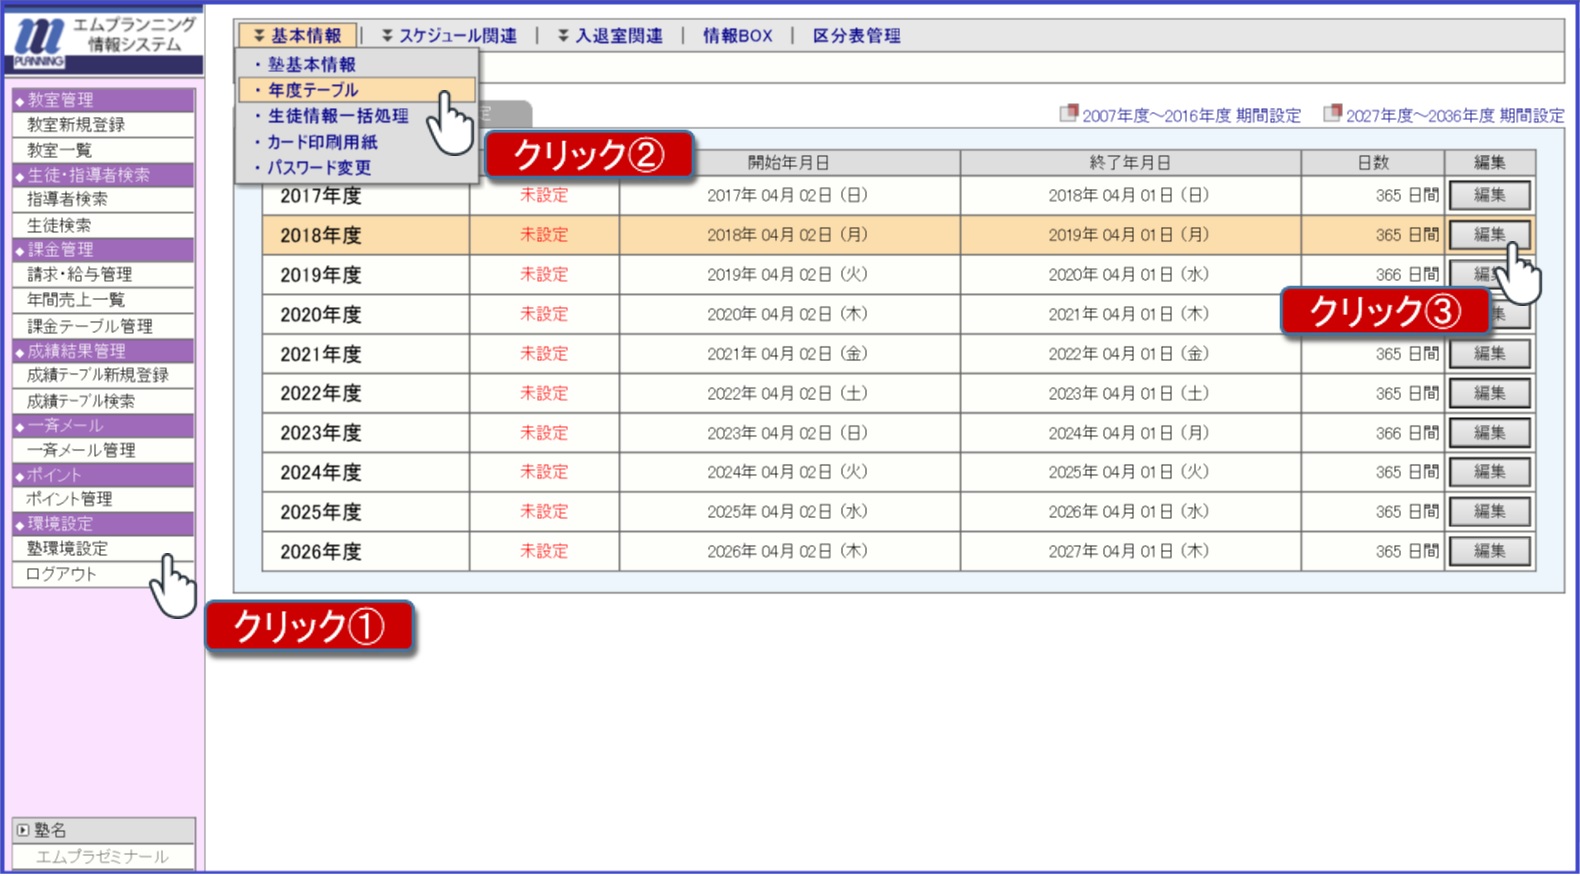
Task: Open the 基本情報 dropdown menu
Action: 297,36
